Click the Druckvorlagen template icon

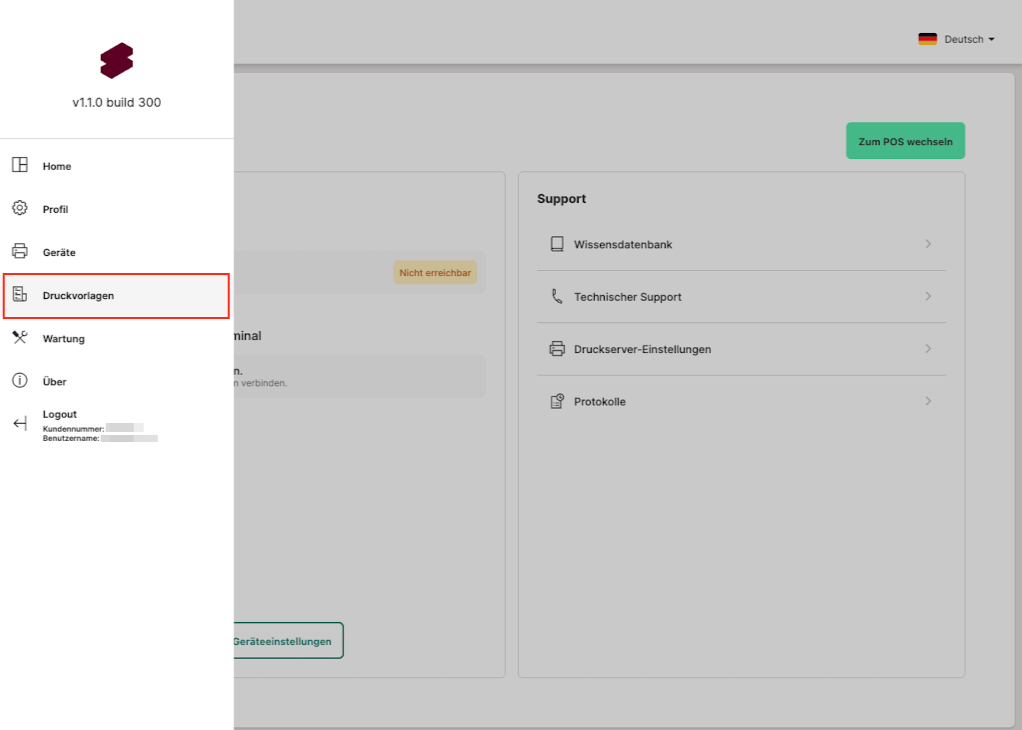[x=19, y=295]
